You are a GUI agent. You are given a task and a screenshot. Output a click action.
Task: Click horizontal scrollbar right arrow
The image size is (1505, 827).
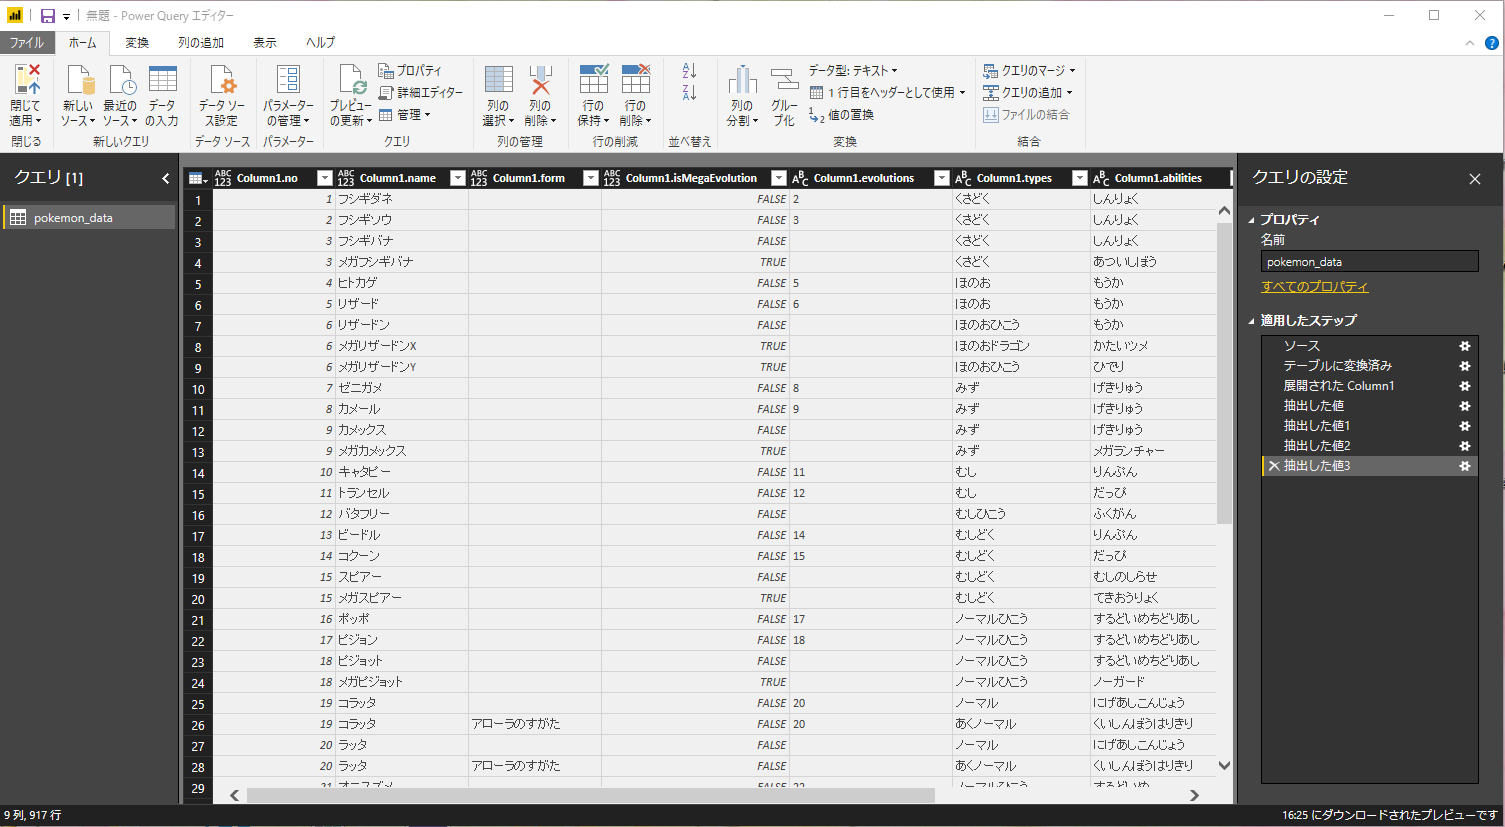pos(1194,796)
